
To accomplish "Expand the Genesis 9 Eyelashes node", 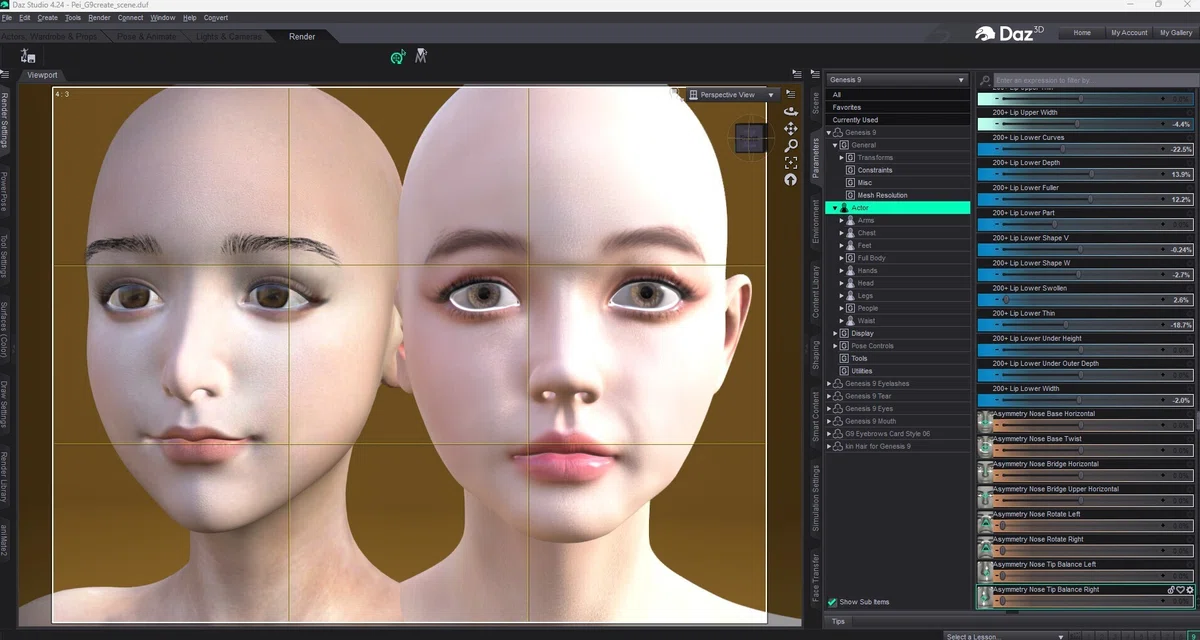I will pos(829,384).
